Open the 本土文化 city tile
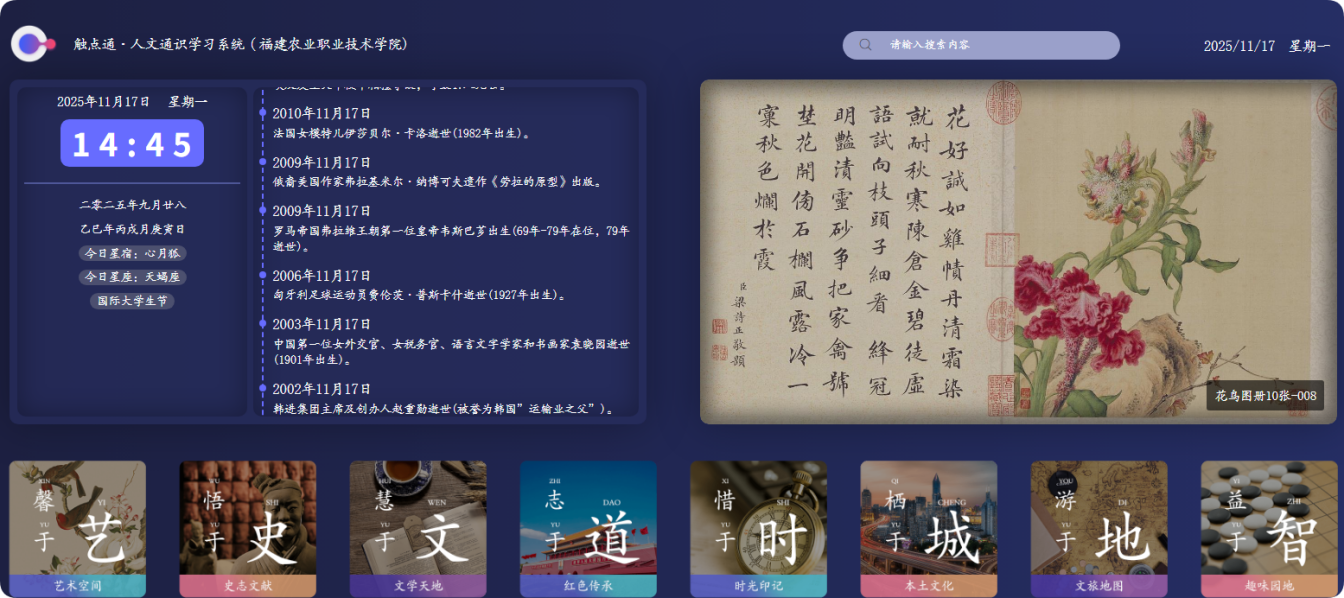Screen dimensions: 1344x598 929,528
